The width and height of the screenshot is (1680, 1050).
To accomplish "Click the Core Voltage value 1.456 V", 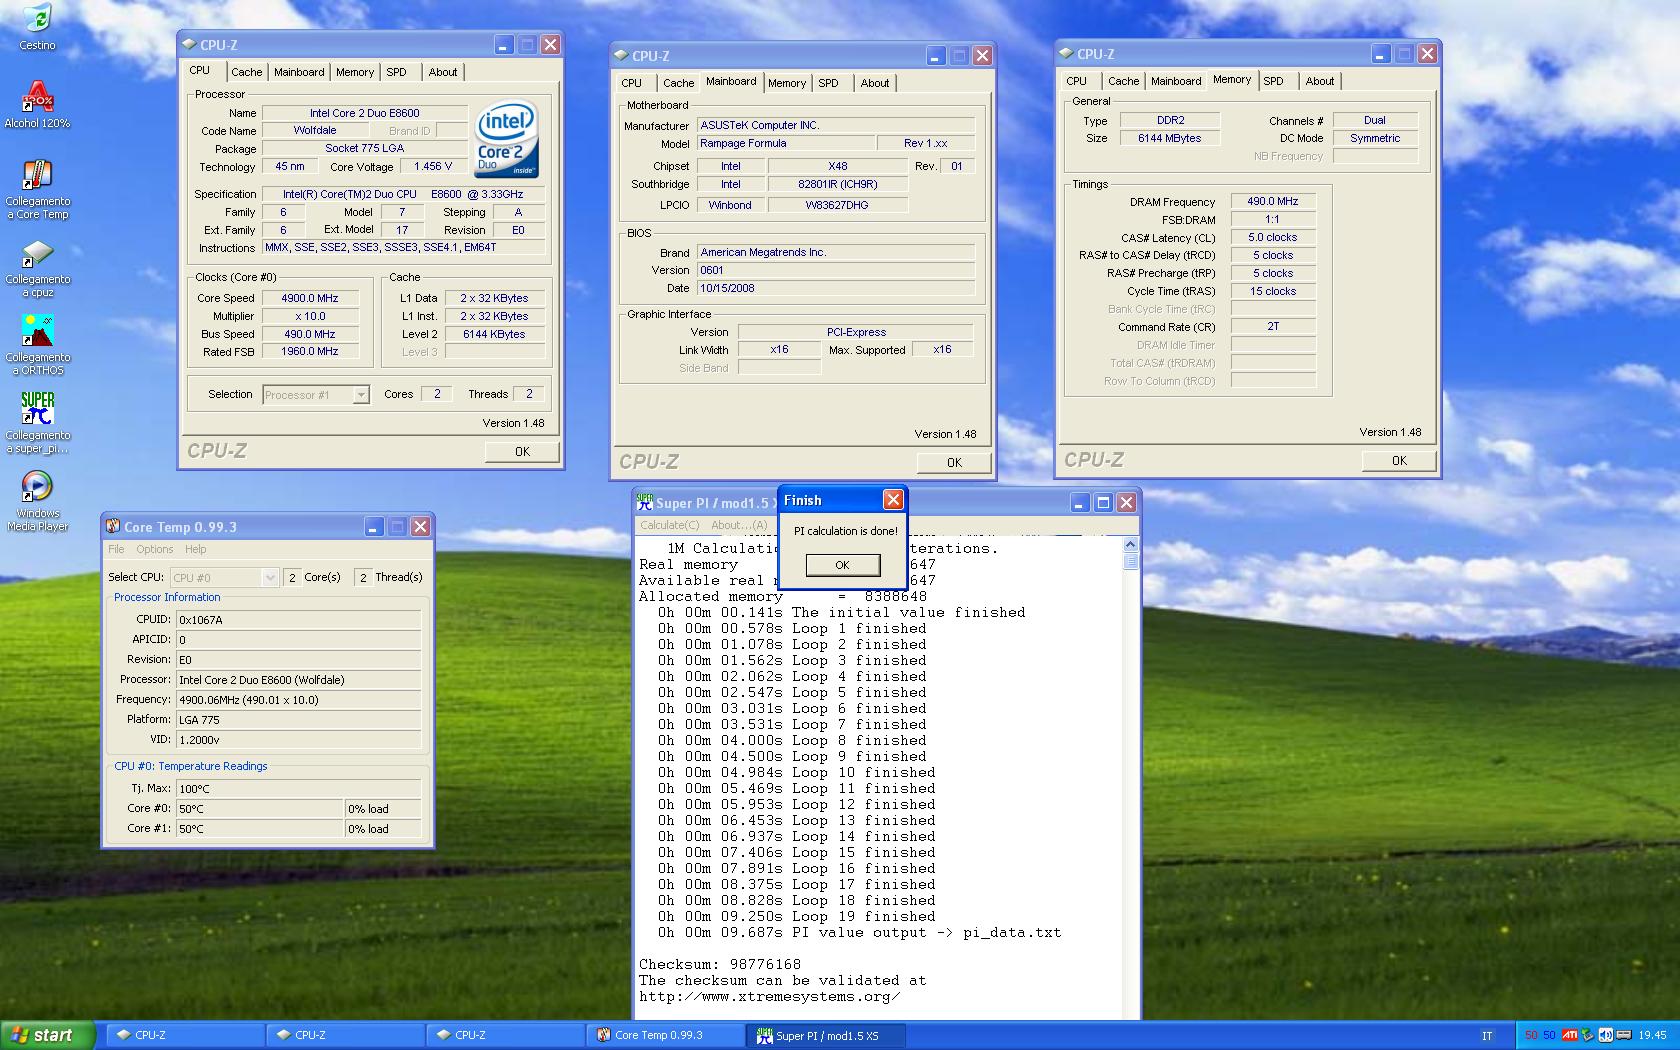I will click(433, 167).
